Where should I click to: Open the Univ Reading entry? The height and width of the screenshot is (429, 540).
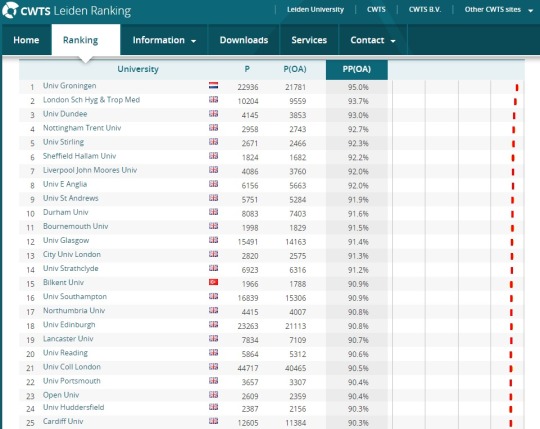tap(65, 353)
